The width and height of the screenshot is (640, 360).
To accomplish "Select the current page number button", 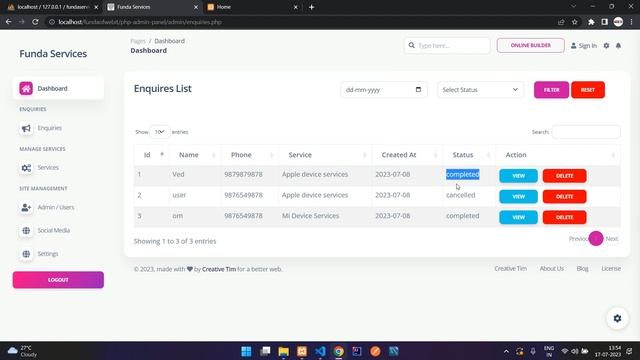I will coord(596,239).
